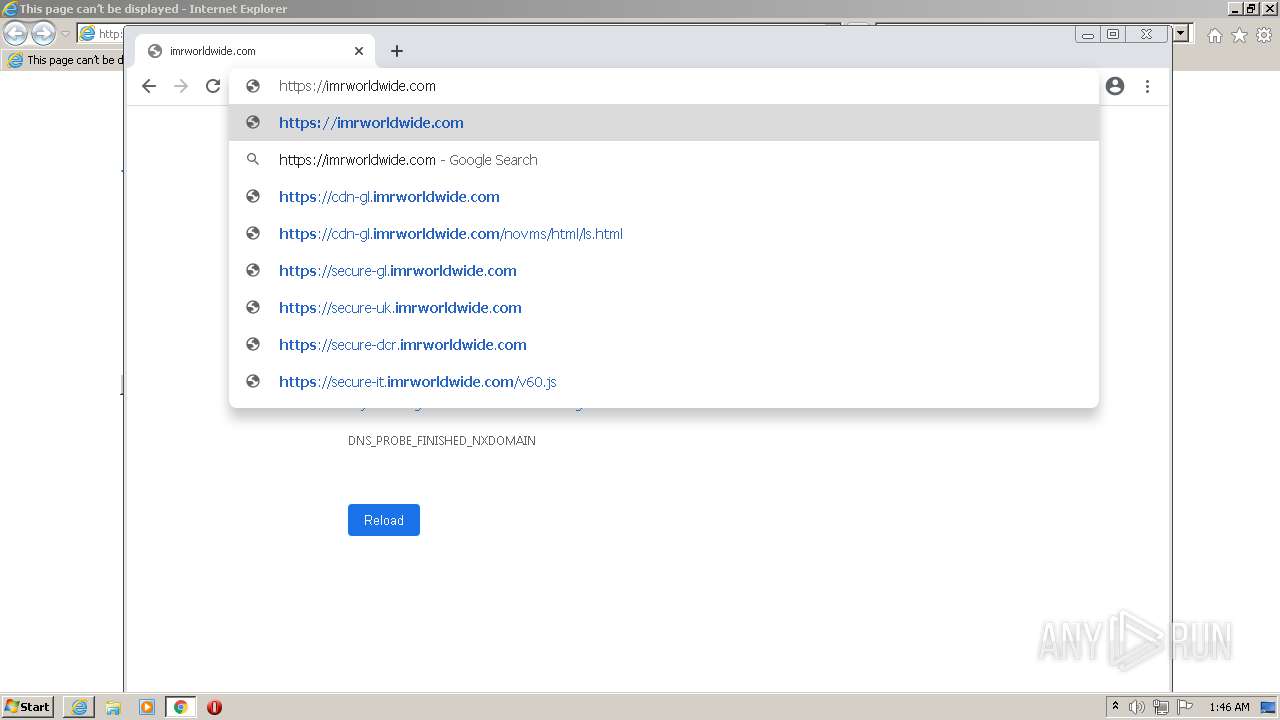1280x720 pixels.
Task: Open the Chrome profile avatar menu
Action: click(1115, 86)
